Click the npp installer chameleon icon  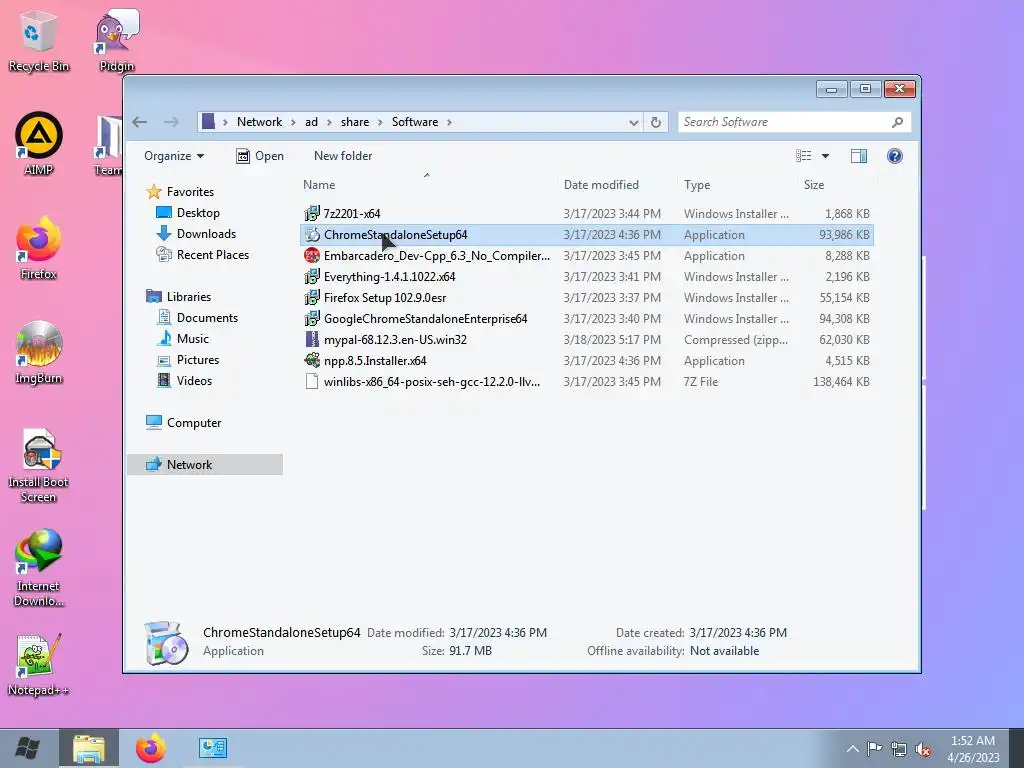click(312, 360)
